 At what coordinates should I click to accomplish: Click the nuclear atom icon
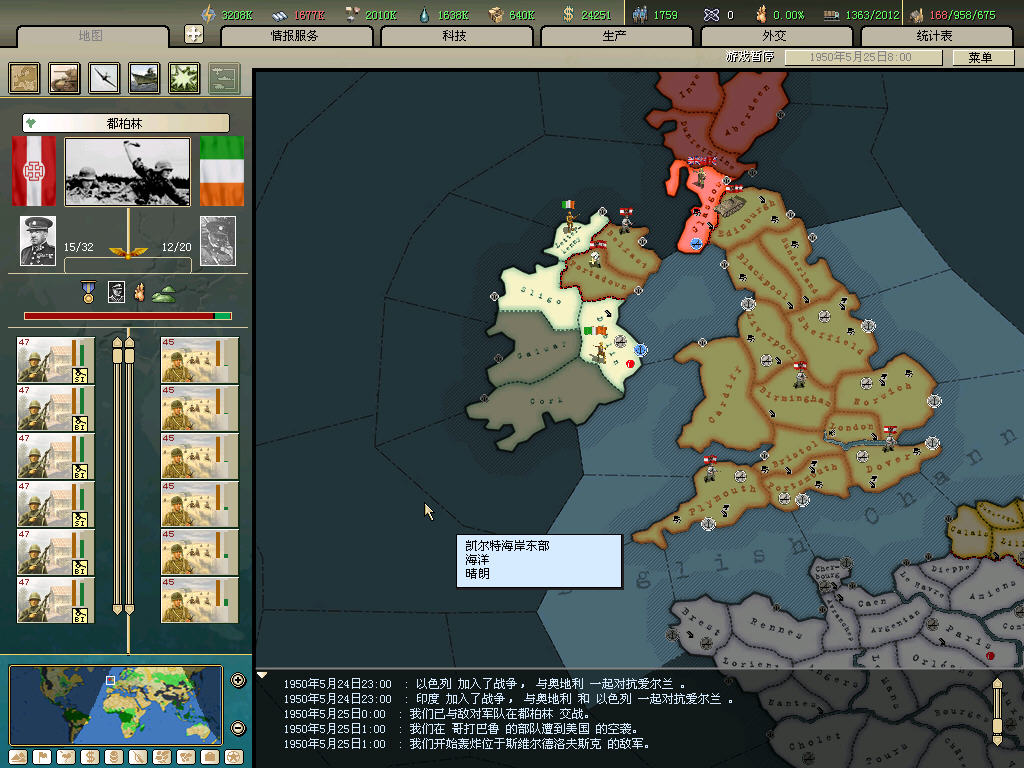click(711, 14)
